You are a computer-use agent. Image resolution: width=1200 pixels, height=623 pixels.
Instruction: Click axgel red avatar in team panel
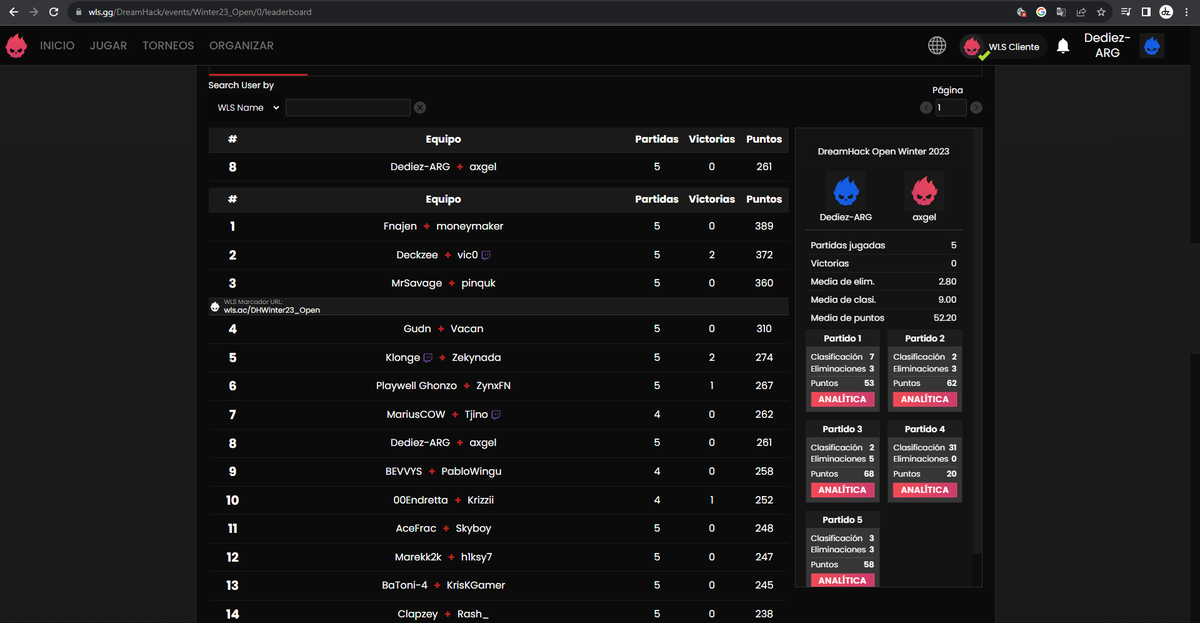[x=924, y=189]
